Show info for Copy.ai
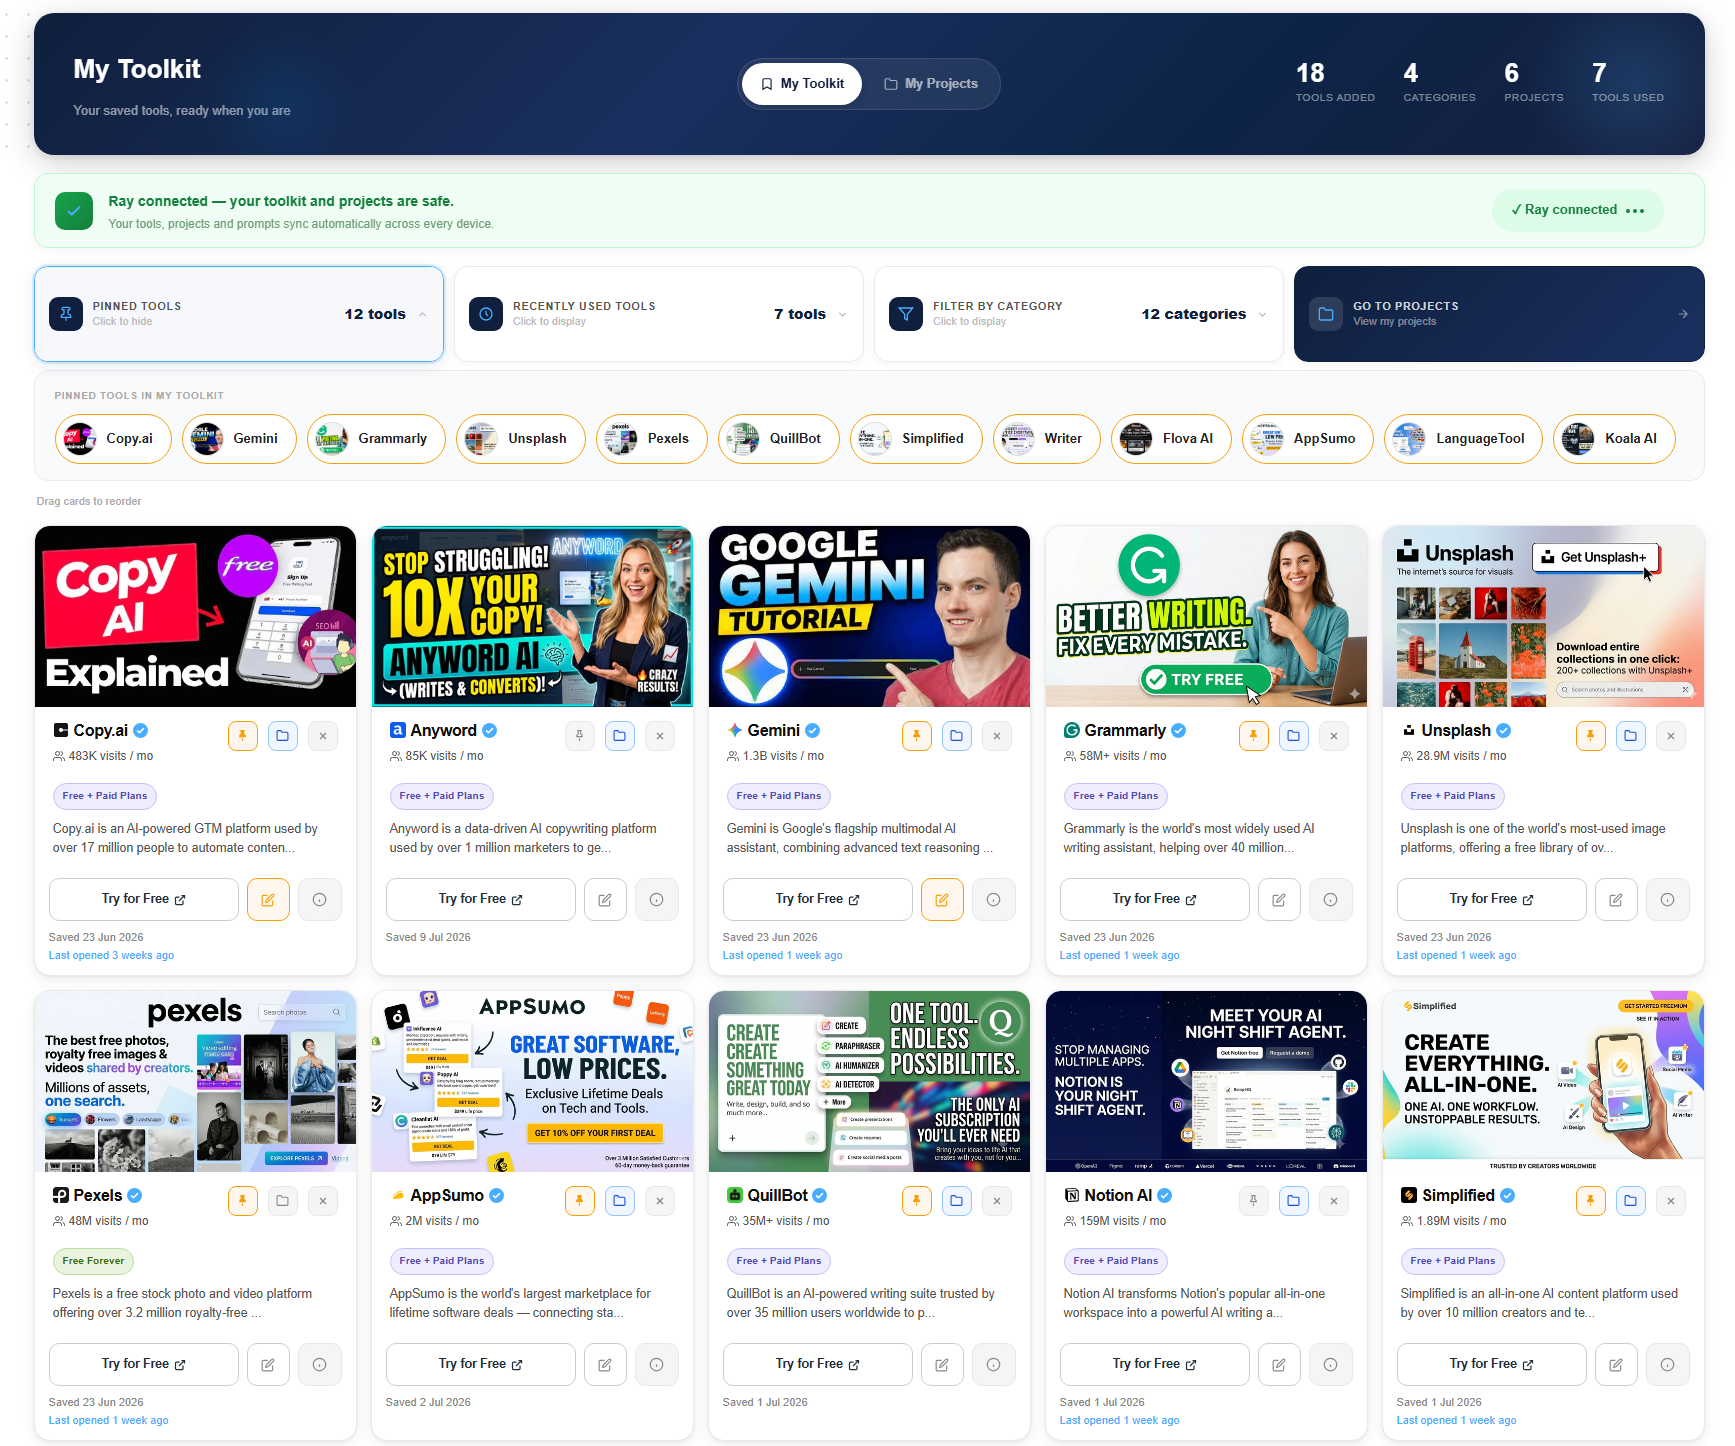 [x=320, y=900]
